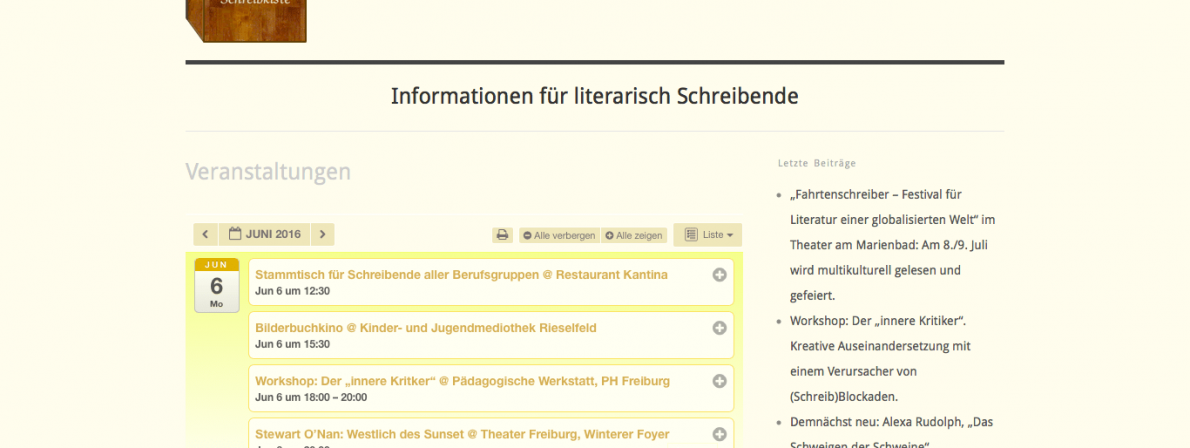The image size is (1190, 448).
Task: Expand the Workshop innere Kritker event
Action: [719, 381]
